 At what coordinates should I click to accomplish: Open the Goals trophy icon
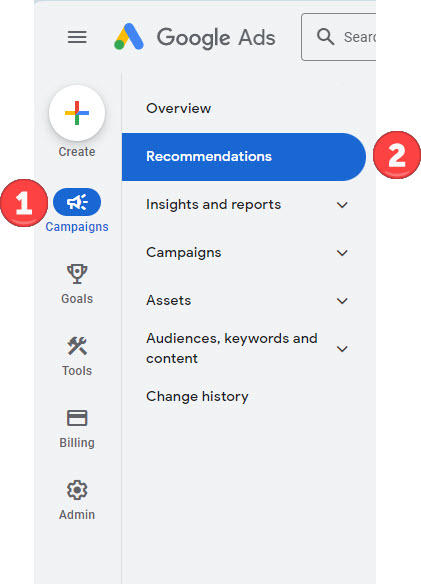coord(77,274)
